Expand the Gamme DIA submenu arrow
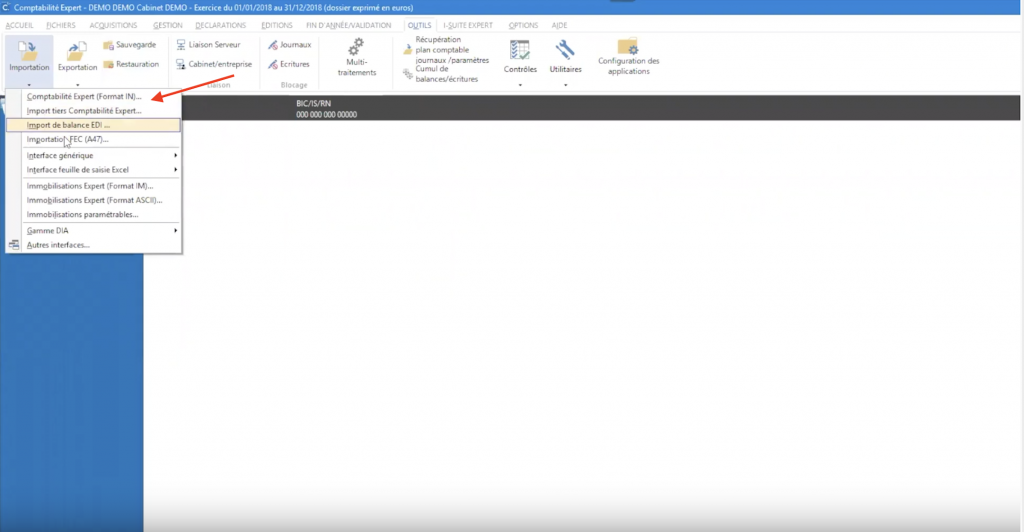The height and width of the screenshot is (532, 1024). (176, 230)
